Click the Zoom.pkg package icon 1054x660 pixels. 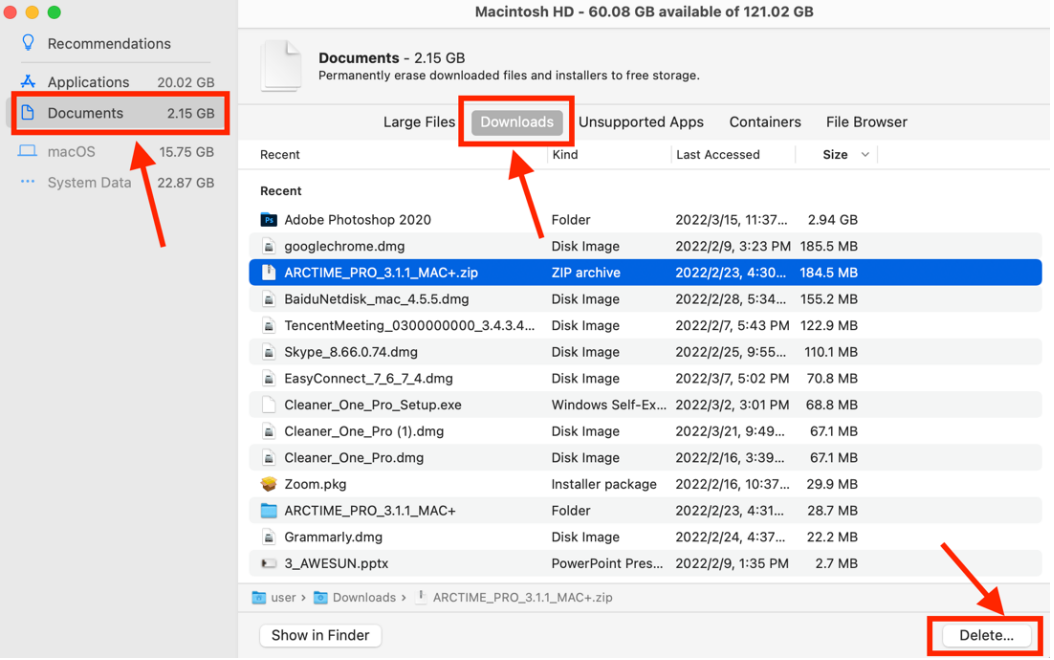tap(268, 484)
